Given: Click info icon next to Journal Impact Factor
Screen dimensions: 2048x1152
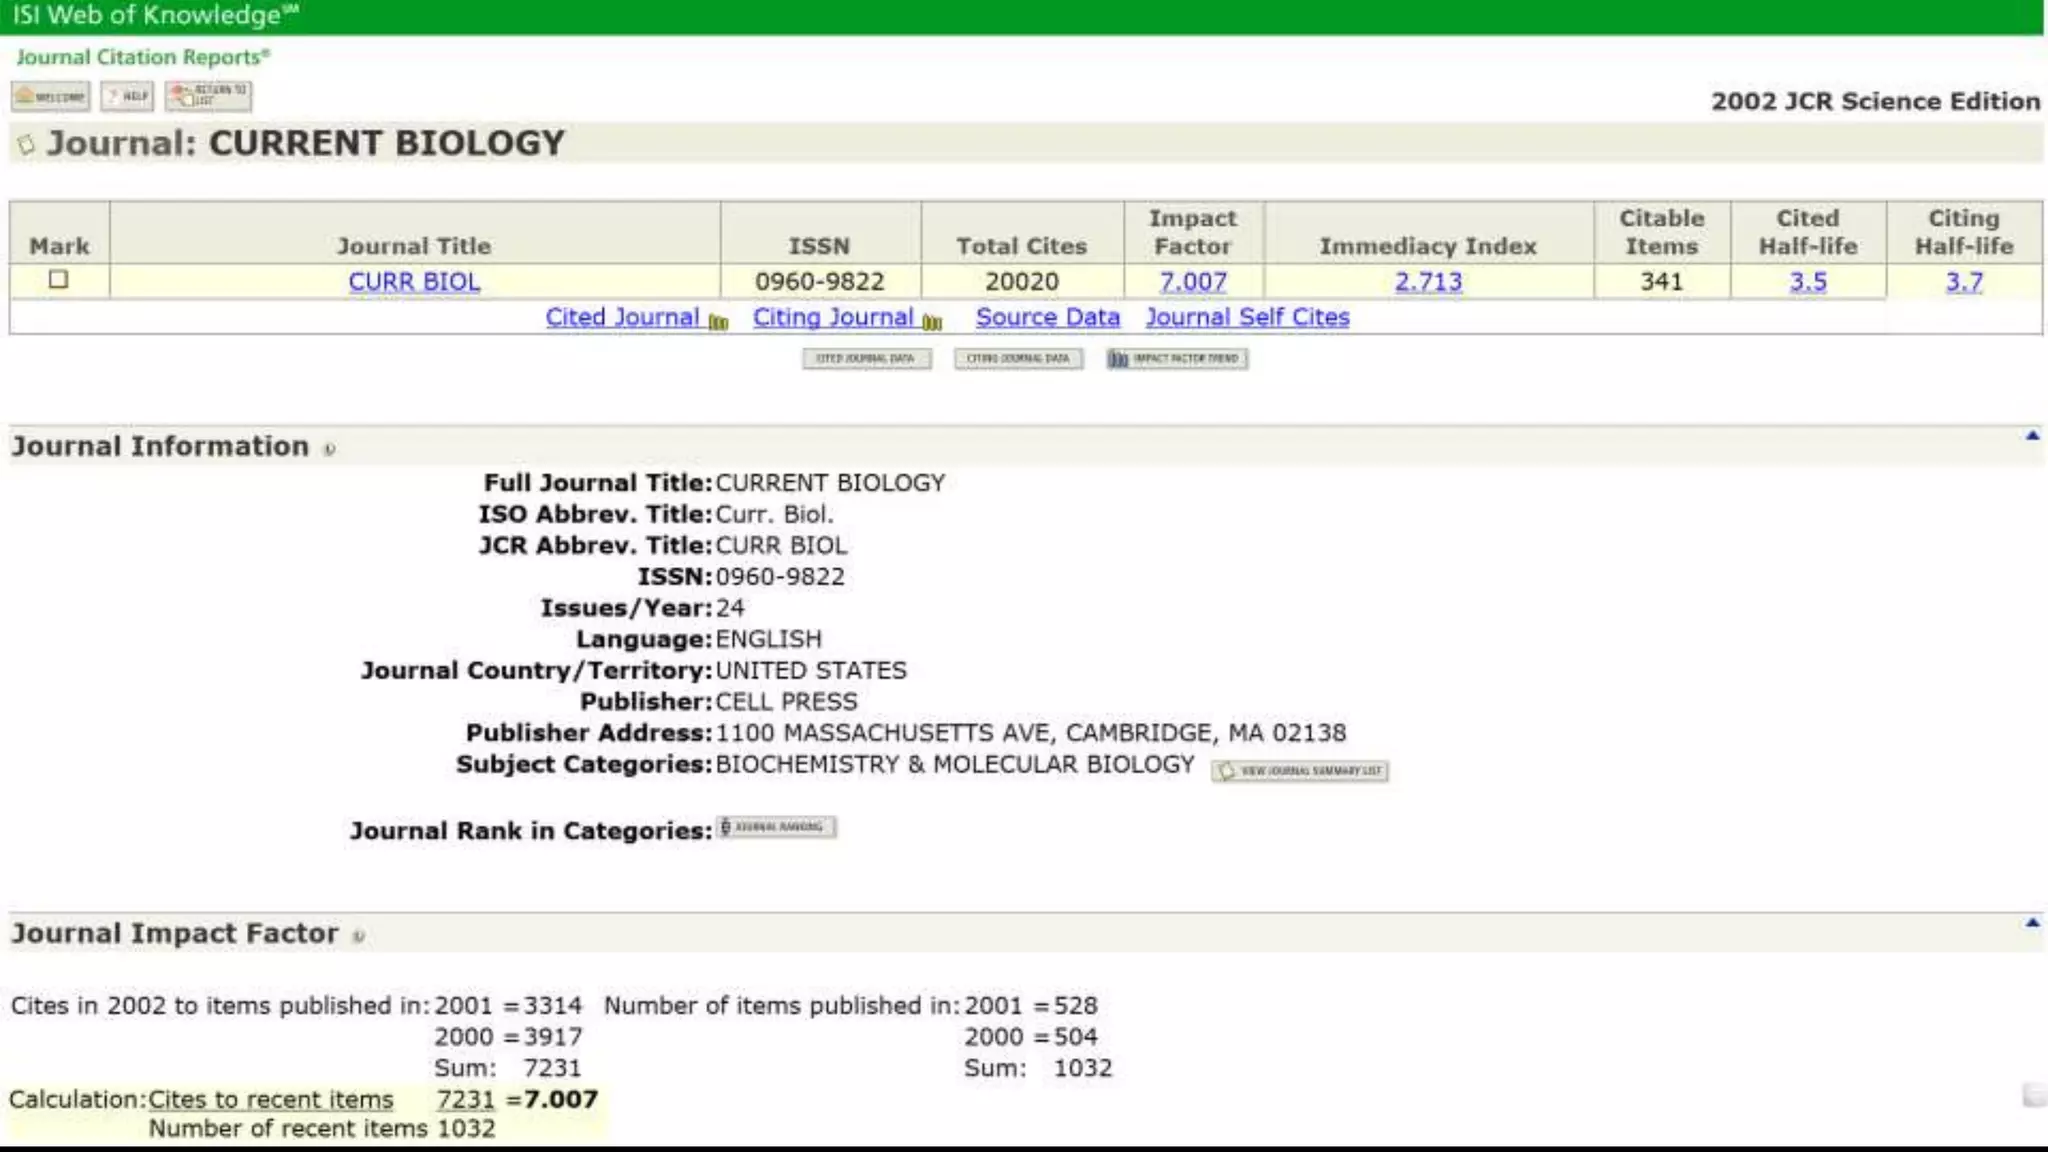Looking at the screenshot, I should click(x=358, y=936).
